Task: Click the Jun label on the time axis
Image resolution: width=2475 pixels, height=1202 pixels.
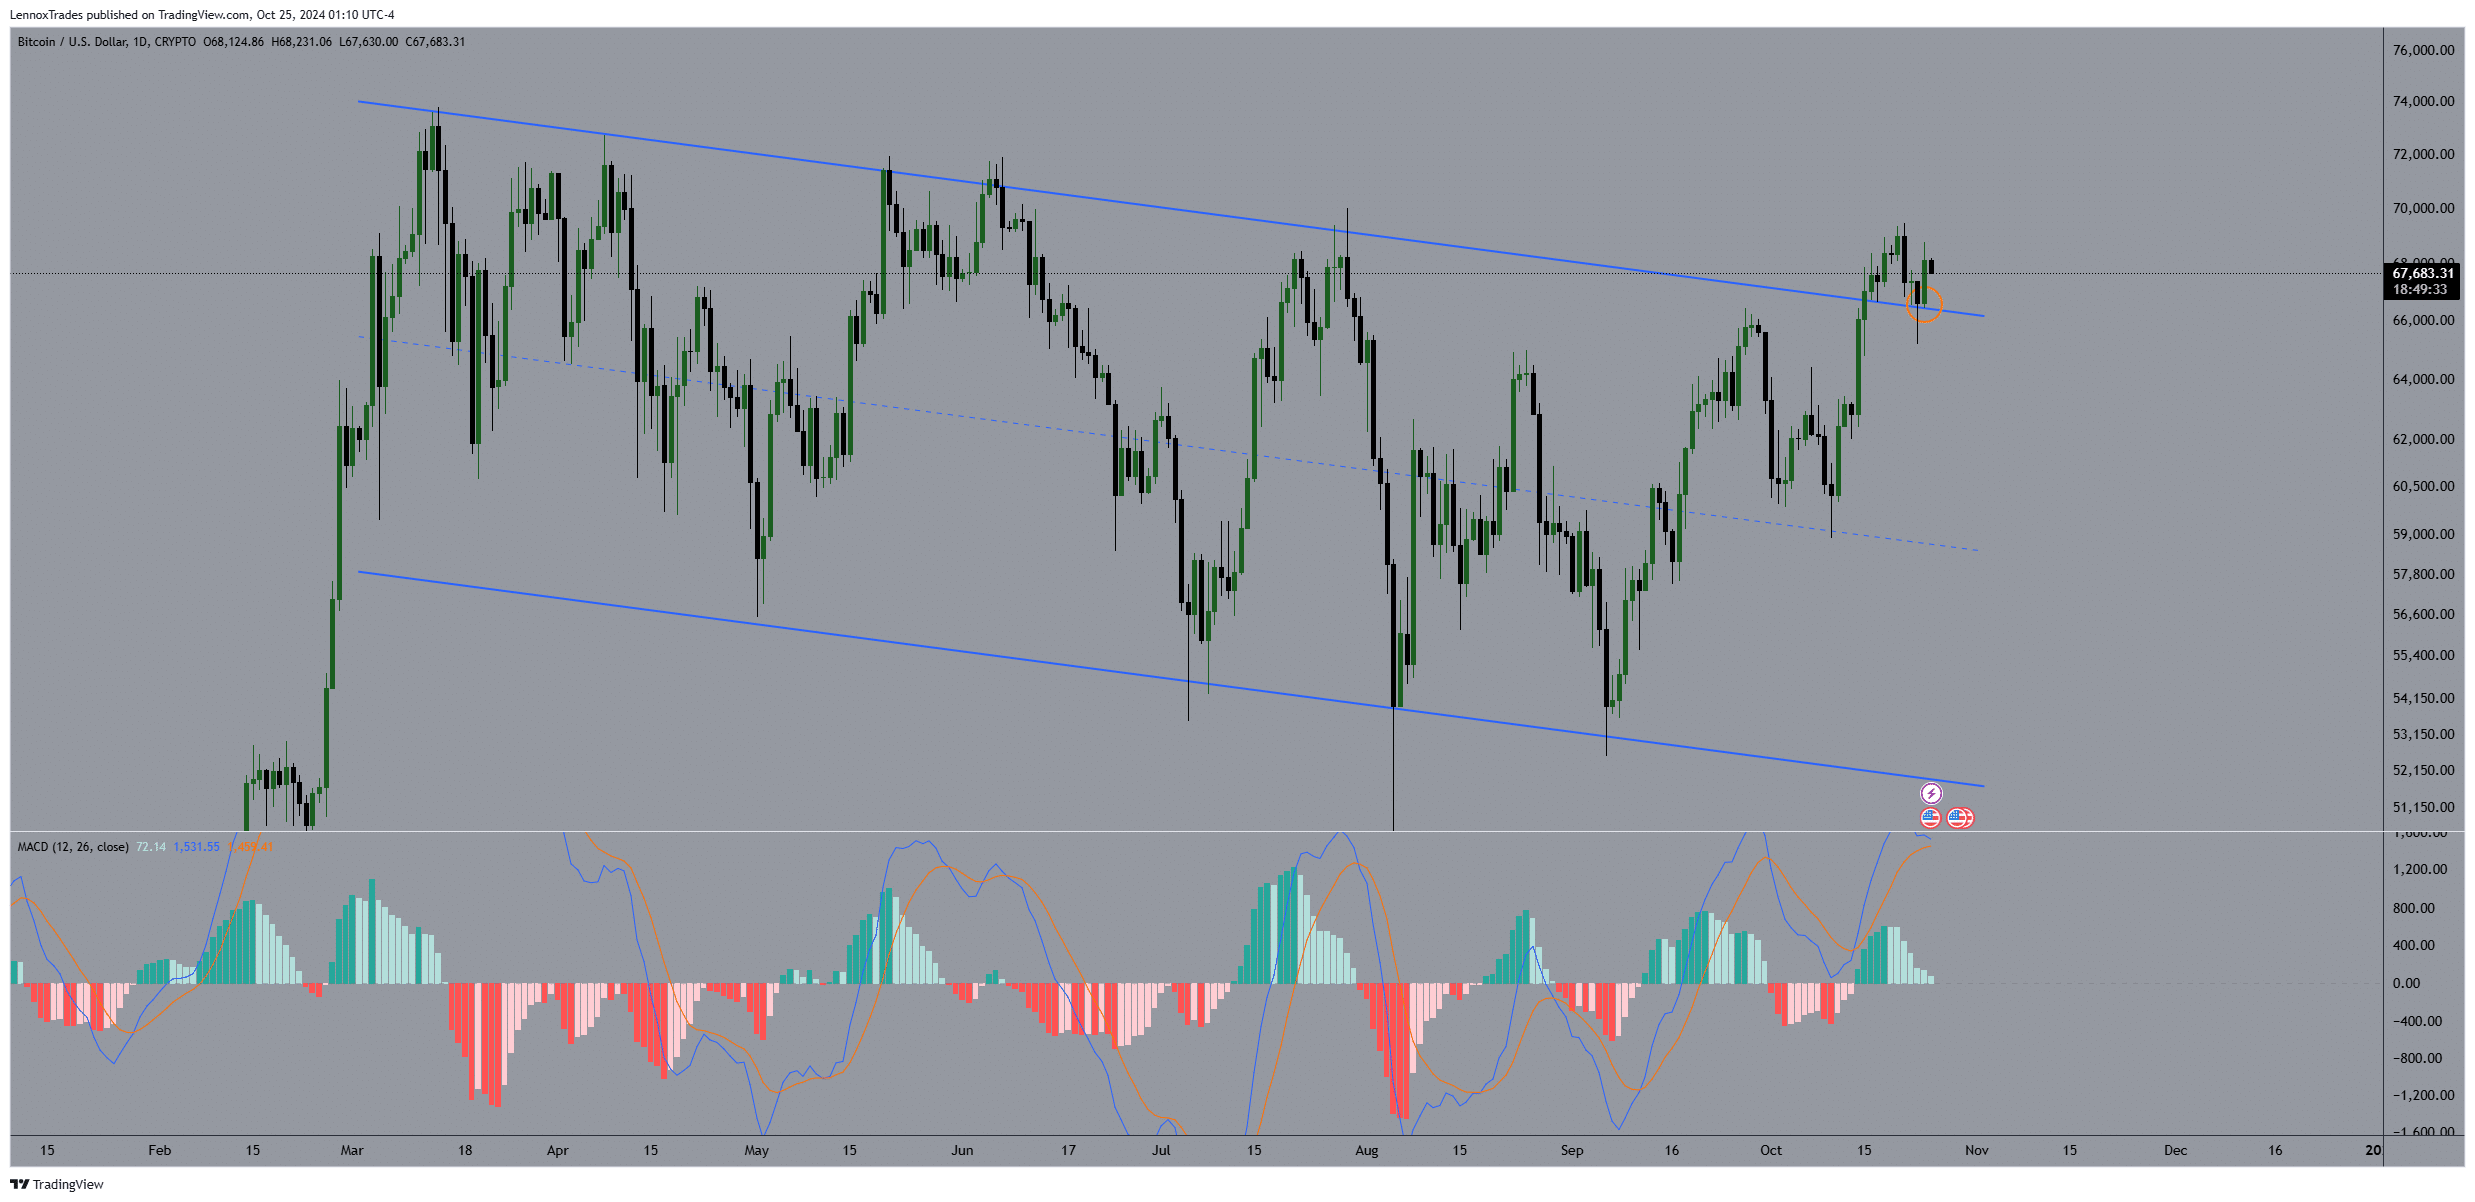Action: click(962, 1150)
